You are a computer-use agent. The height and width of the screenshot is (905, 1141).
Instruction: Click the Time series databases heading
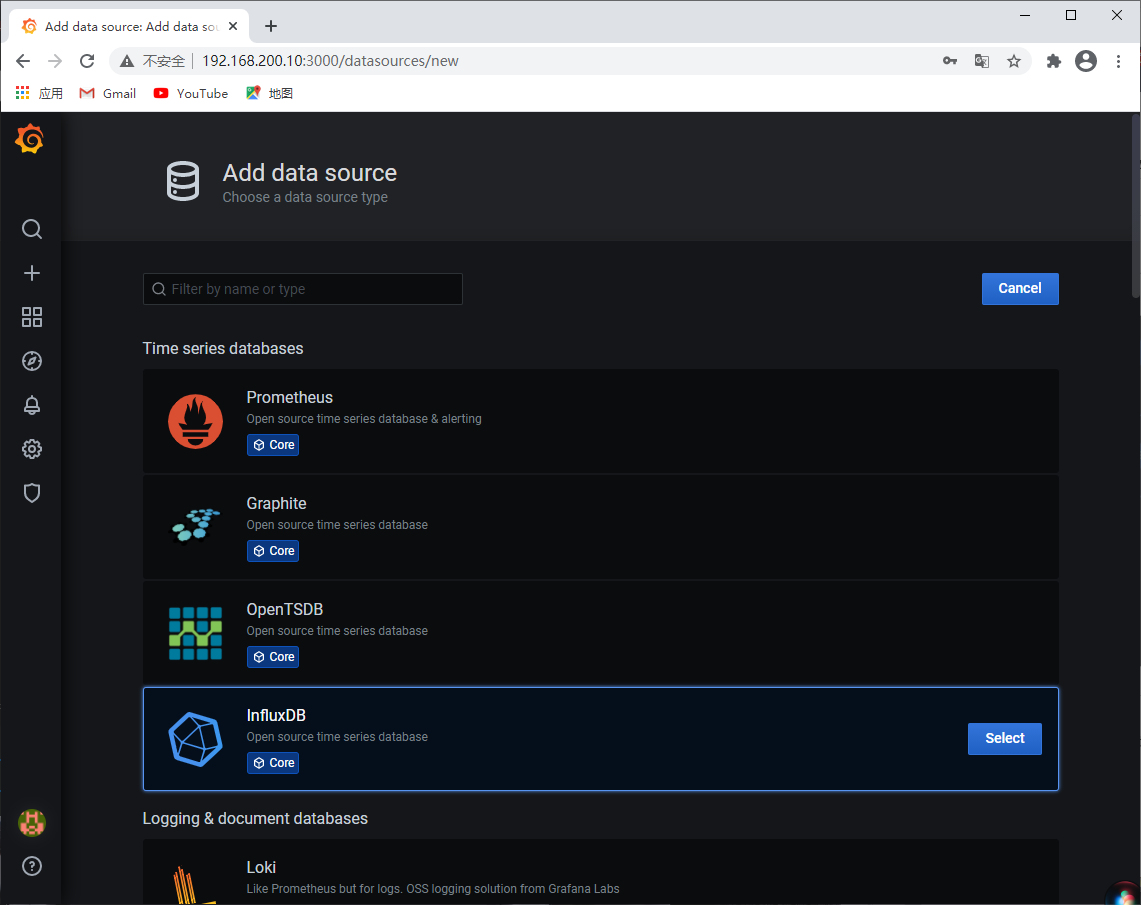coord(223,348)
